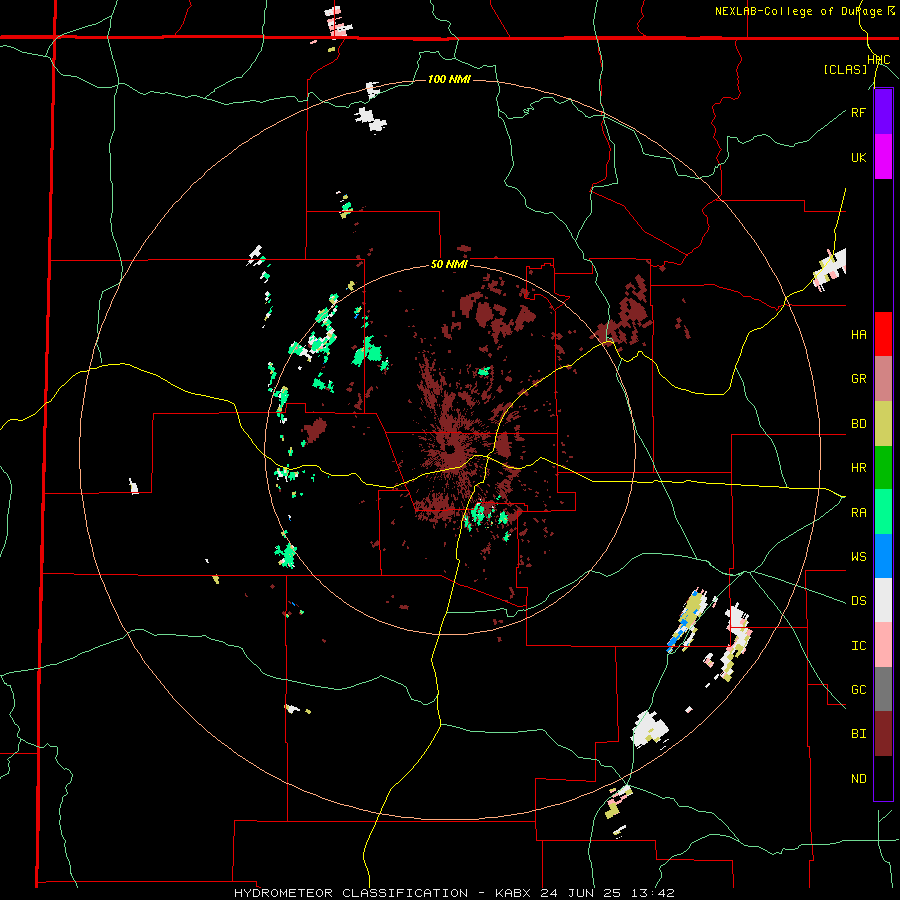Click the BI legend label
This screenshot has height=900, width=900.
tap(858, 734)
